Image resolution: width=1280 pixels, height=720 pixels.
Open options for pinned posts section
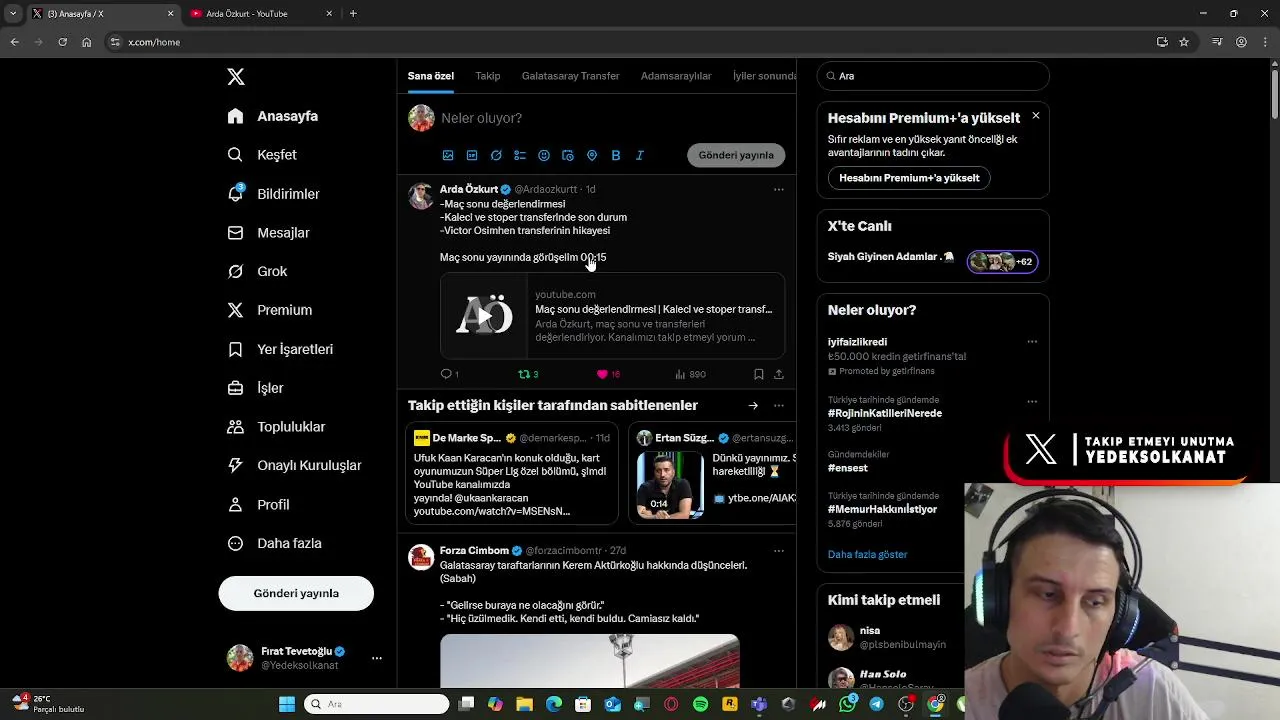point(779,405)
